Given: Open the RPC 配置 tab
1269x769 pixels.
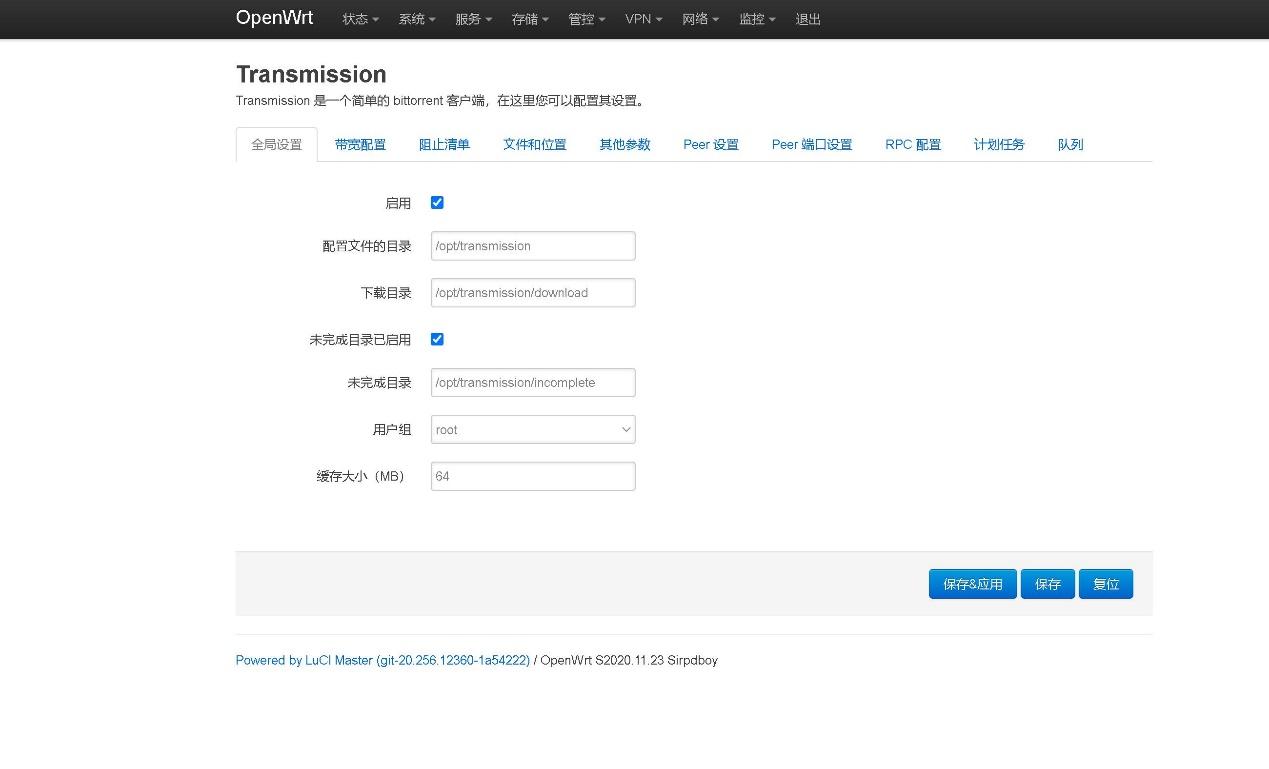Looking at the screenshot, I should click(x=912, y=144).
